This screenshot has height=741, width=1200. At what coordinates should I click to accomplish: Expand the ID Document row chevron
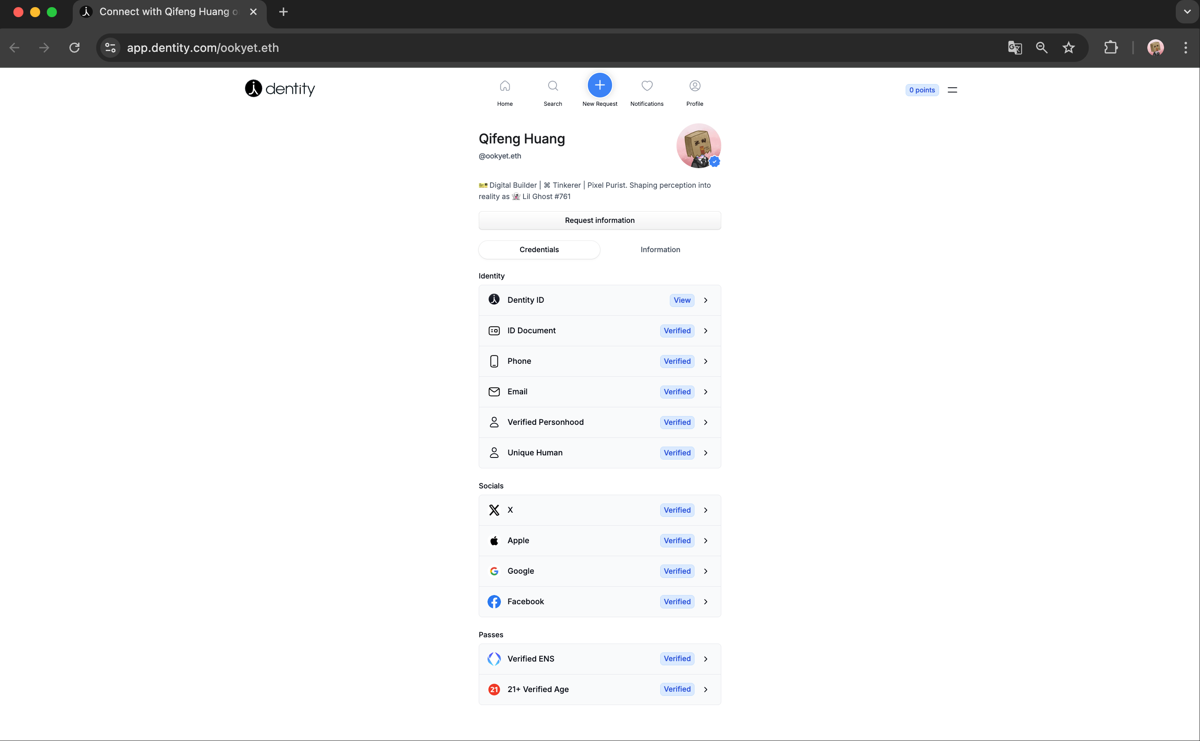pos(706,331)
